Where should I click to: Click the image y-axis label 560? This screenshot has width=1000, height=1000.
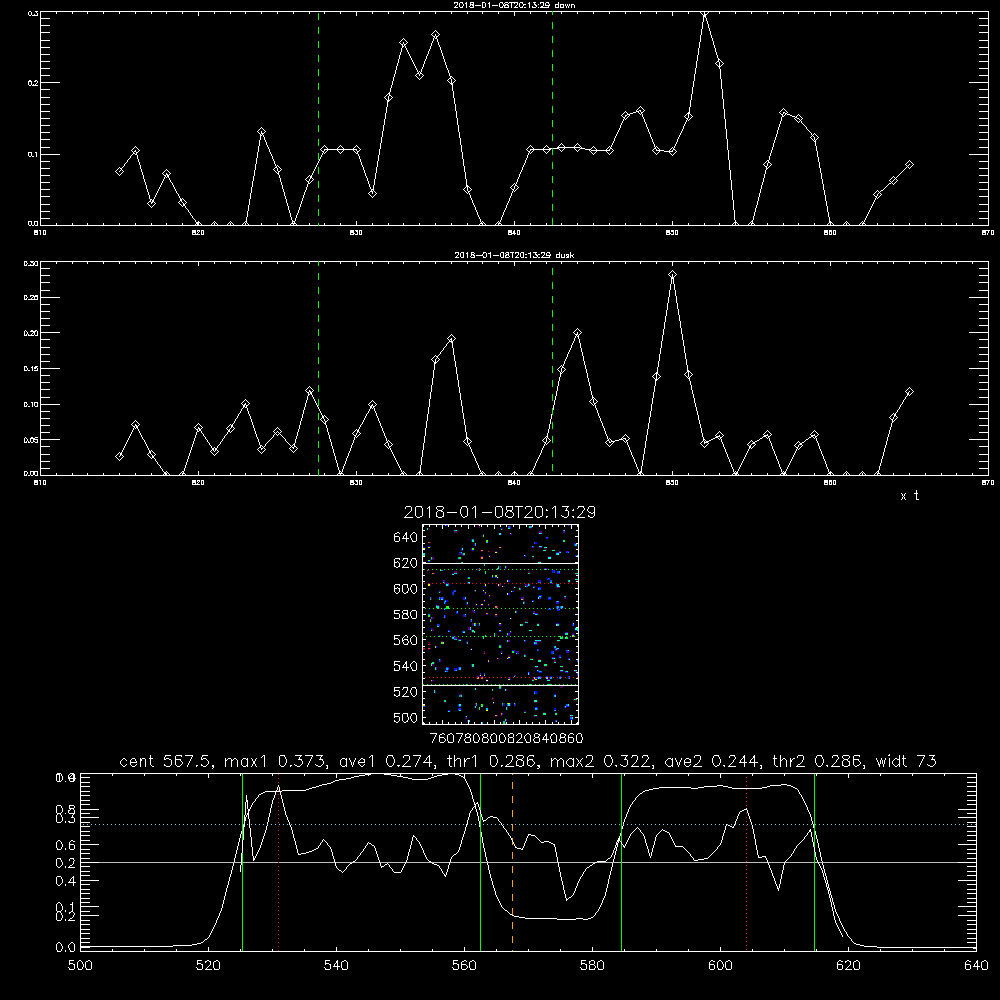(x=406, y=640)
